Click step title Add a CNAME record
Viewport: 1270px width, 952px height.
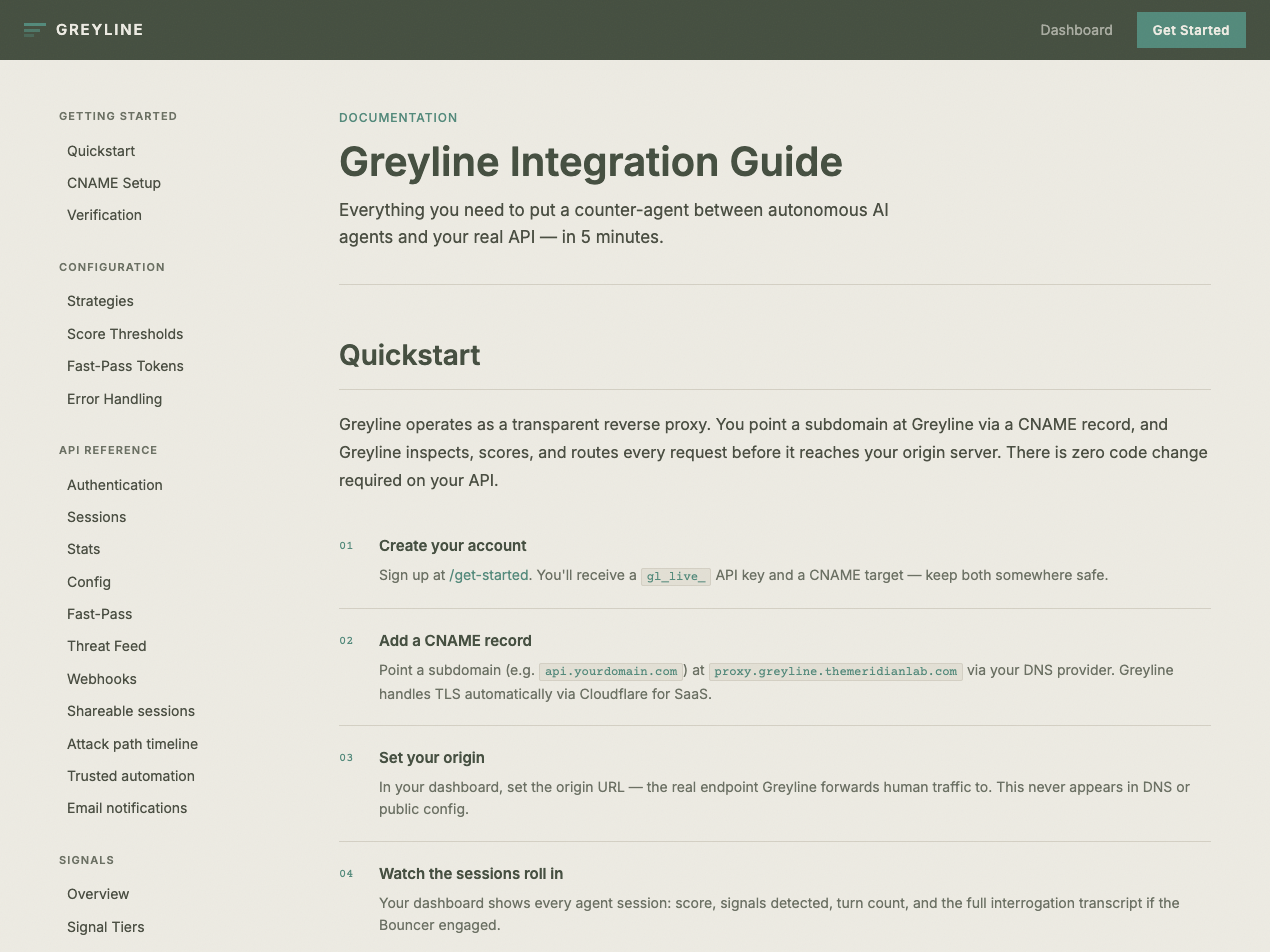[x=455, y=641]
